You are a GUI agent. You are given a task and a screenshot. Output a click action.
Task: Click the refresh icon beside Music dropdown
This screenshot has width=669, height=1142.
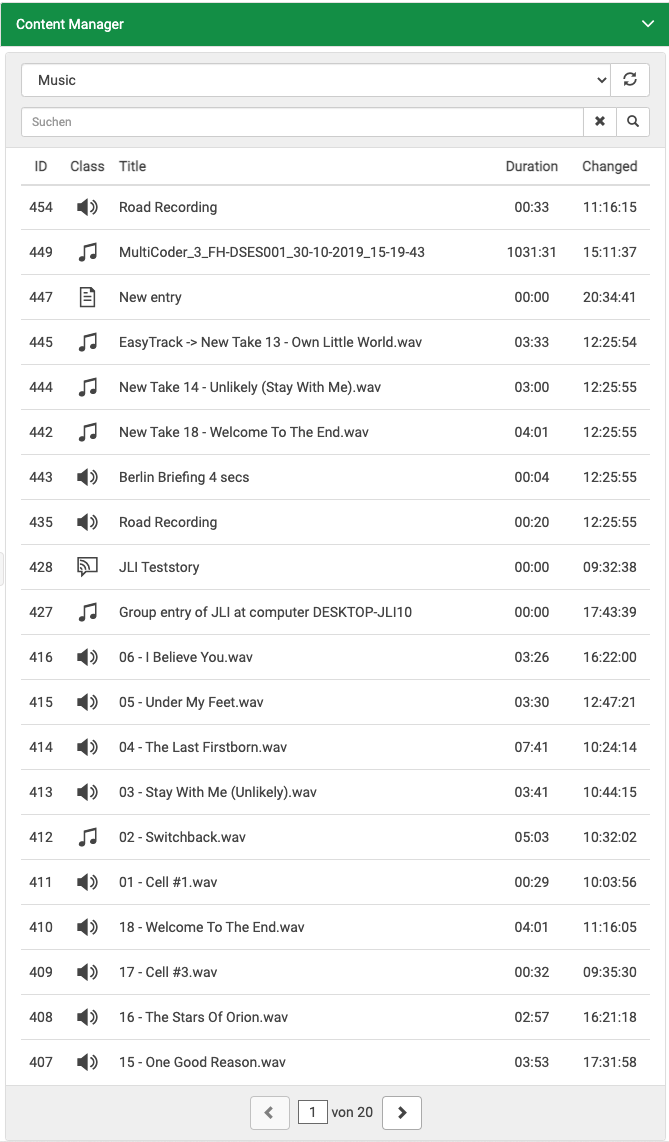pos(630,80)
